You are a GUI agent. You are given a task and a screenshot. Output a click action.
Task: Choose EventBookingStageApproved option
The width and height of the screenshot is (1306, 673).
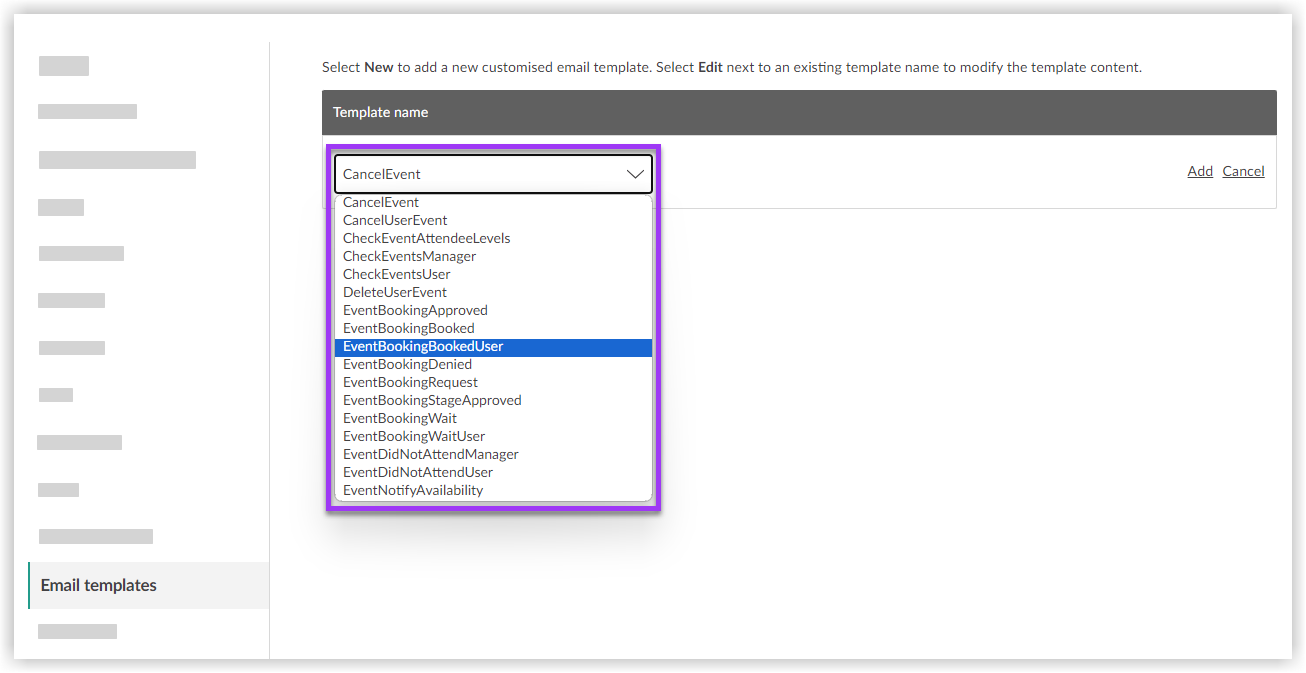tap(432, 401)
